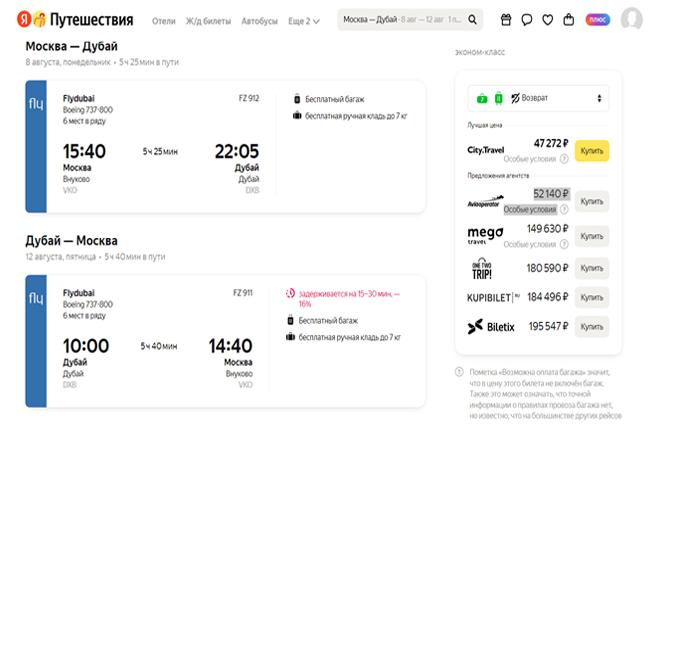Click the green hand luggage icon
The height and width of the screenshot is (670, 687).
(482, 99)
